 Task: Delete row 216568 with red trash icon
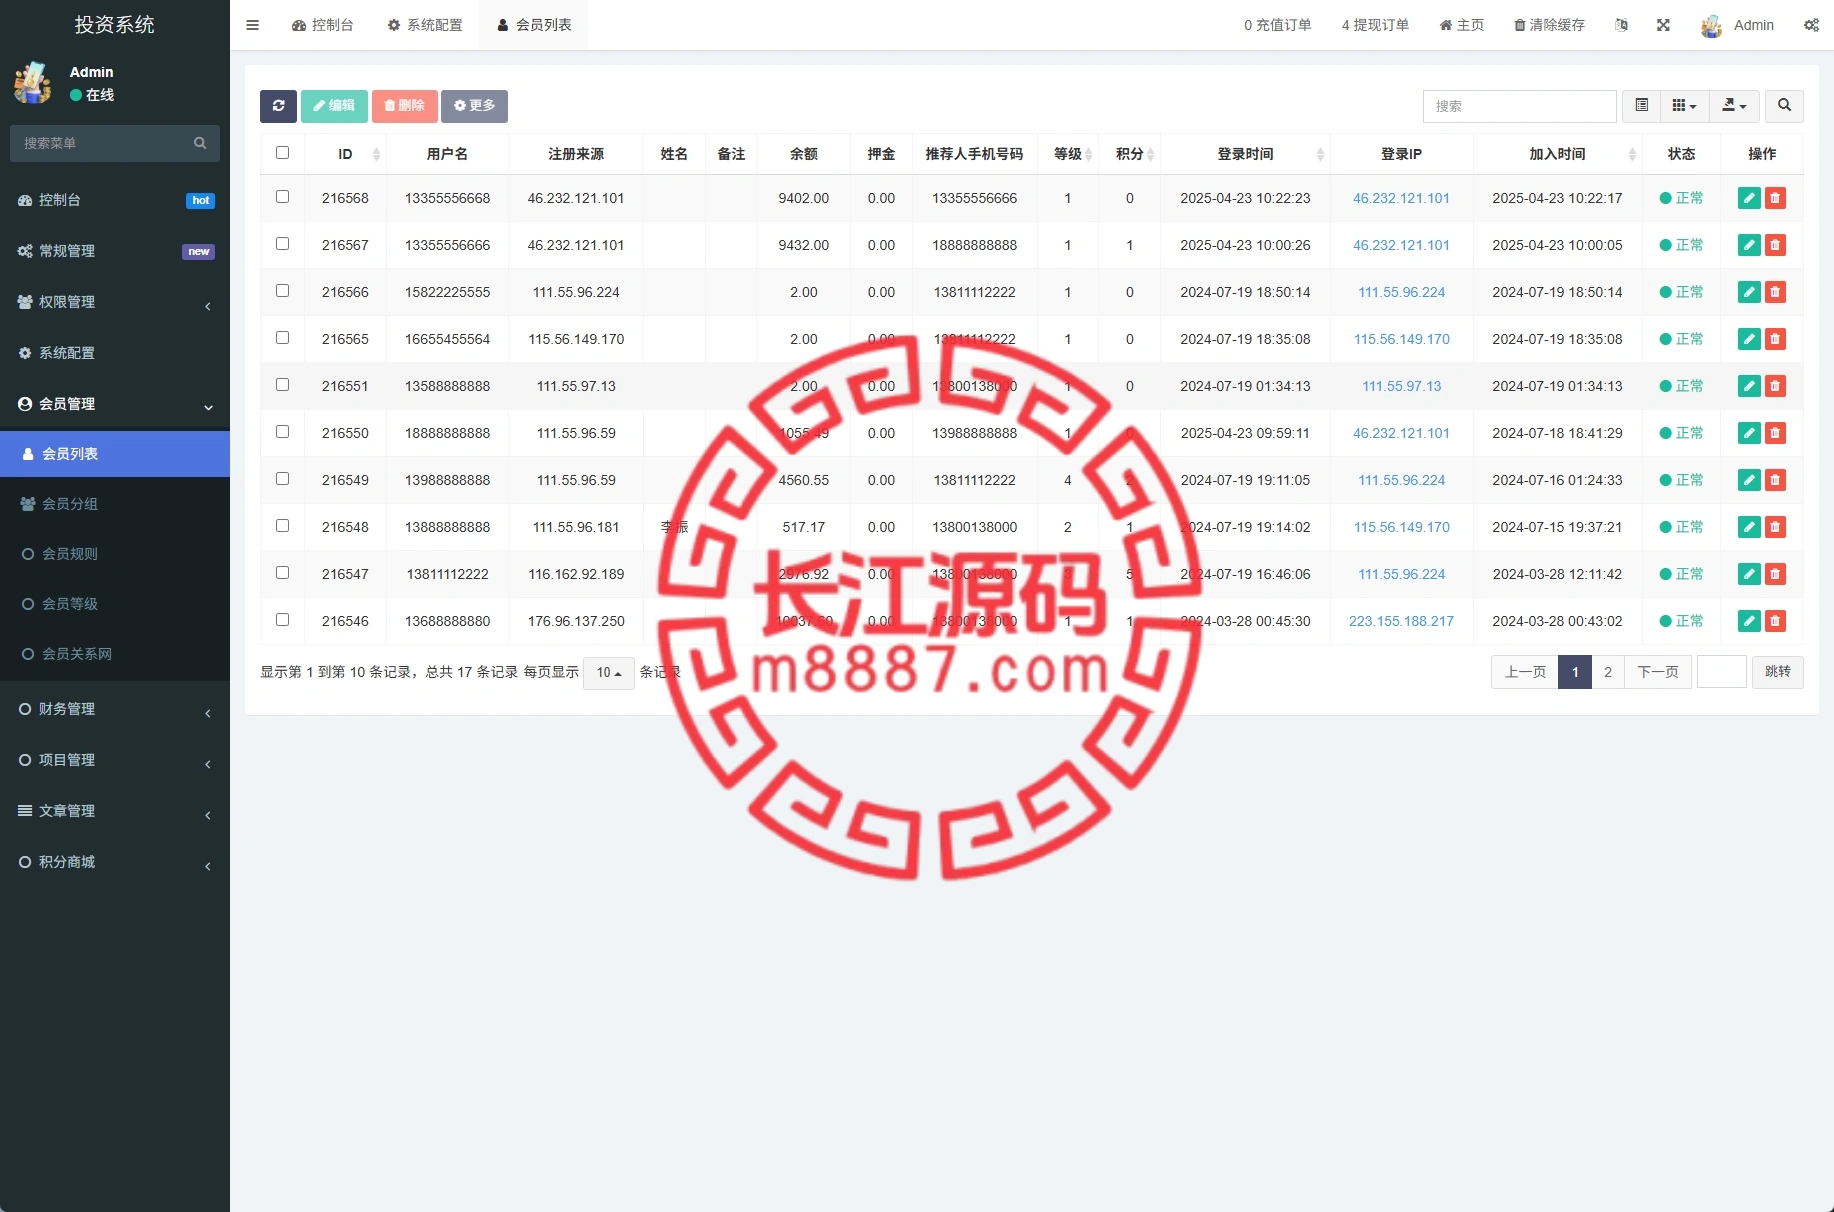click(x=1775, y=198)
